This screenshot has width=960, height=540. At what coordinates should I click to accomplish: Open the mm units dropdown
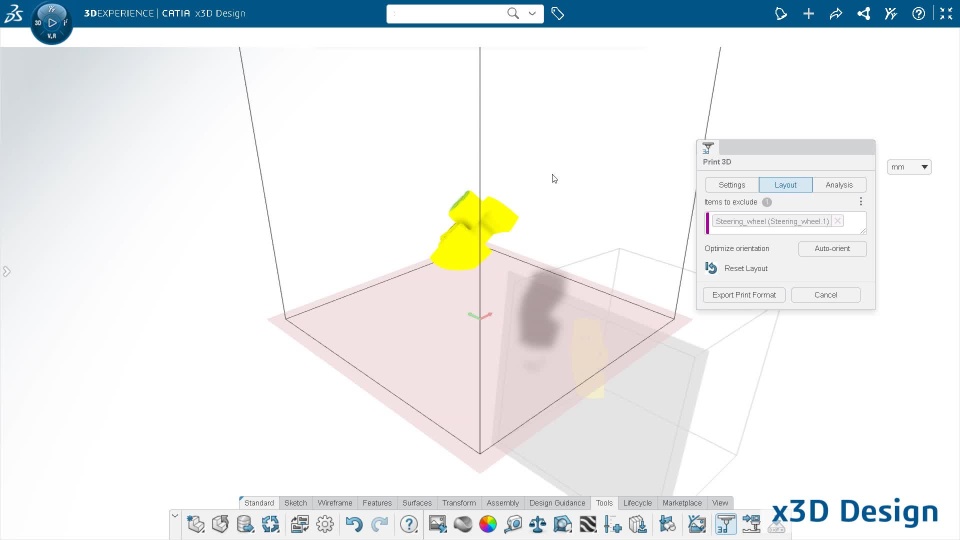pyautogui.click(x=909, y=167)
